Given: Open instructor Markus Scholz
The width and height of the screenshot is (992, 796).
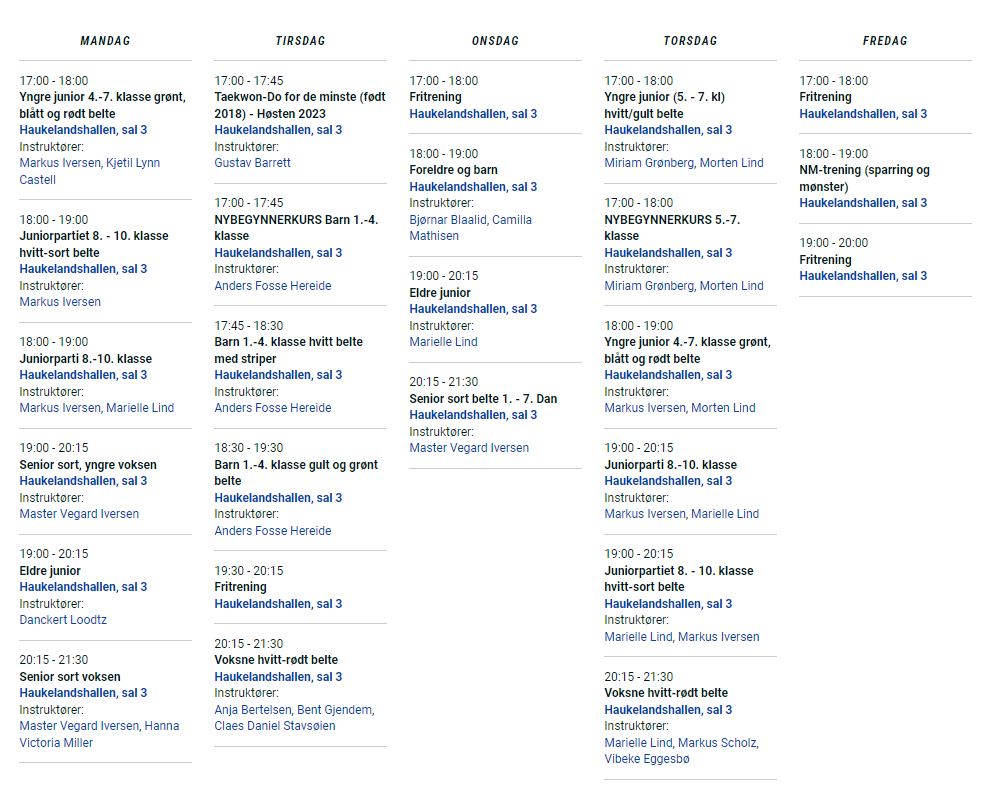Looking at the screenshot, I should [717, 742].
